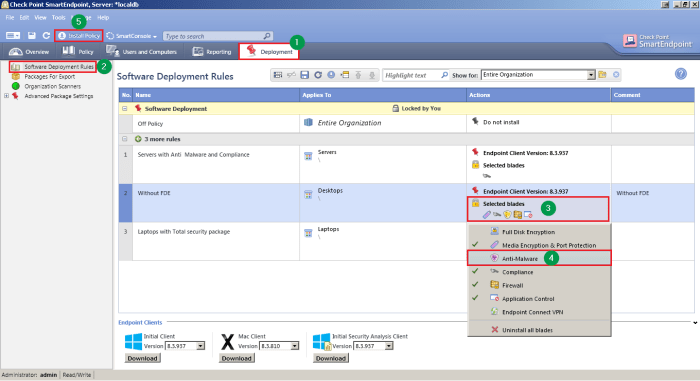The height and width of the screenshot is (381, 700).
Task: Select Advanced Package Settings tree item
Action: click(x=58, y=96)
